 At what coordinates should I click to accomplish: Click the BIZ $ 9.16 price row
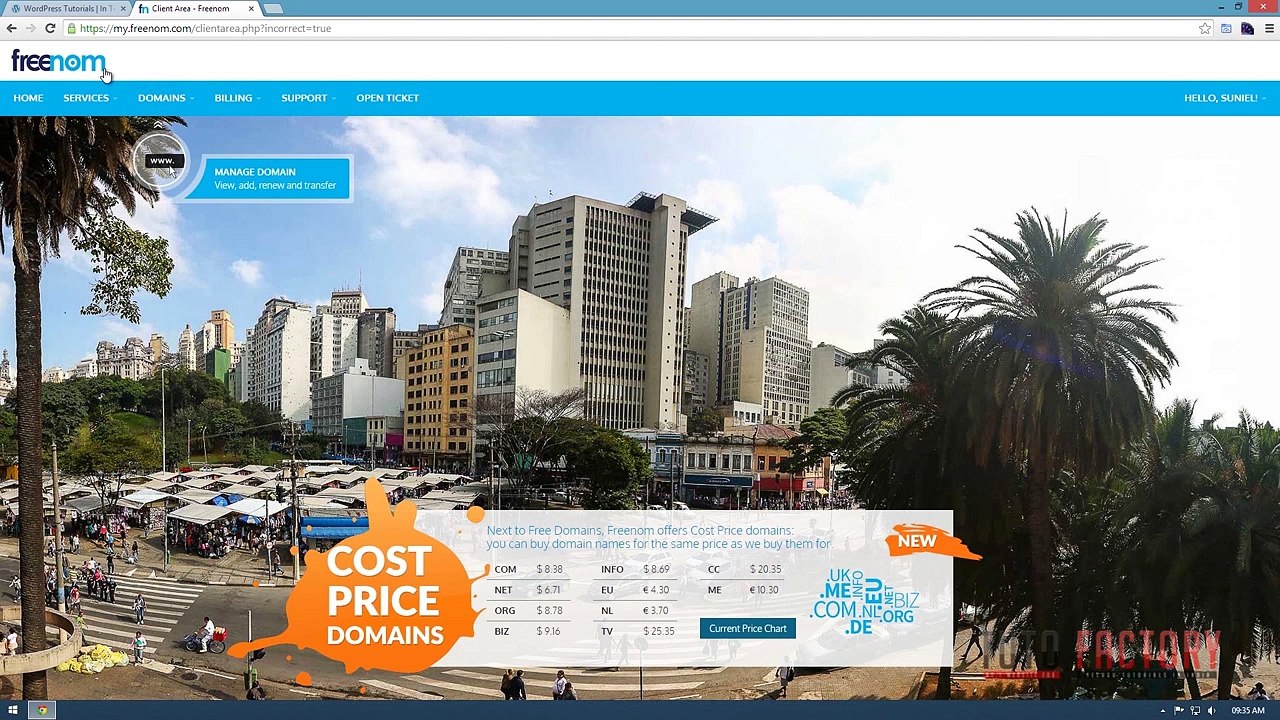(x=530, y=631)
